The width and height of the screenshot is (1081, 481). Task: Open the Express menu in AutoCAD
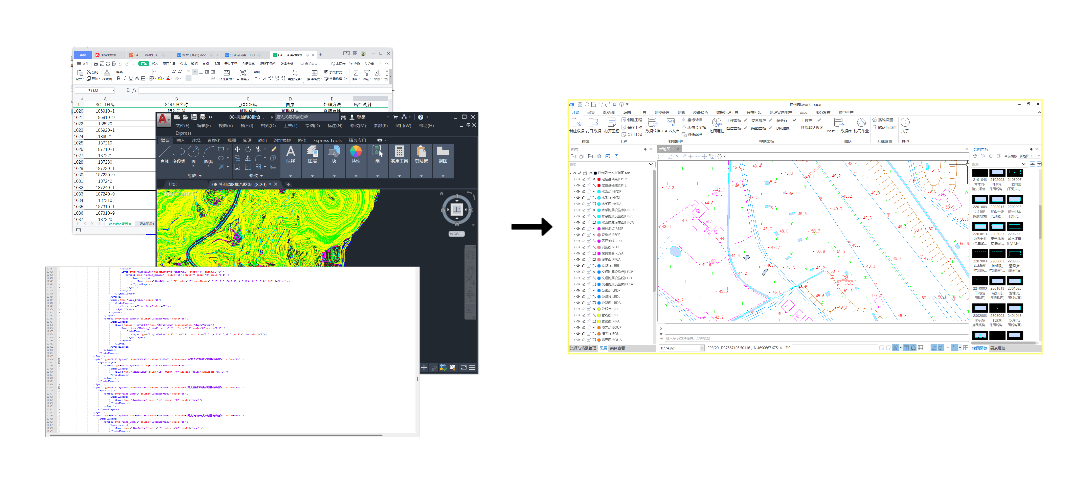[x=183, y=133]
